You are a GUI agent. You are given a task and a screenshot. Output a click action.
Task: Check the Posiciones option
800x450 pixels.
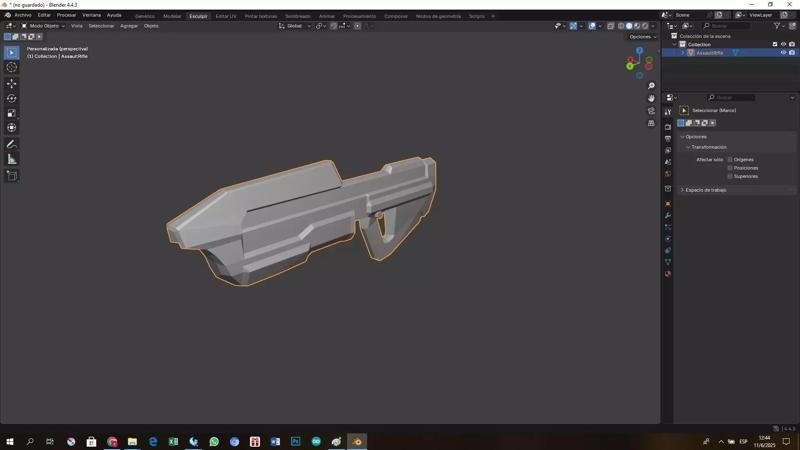point(730,168)
